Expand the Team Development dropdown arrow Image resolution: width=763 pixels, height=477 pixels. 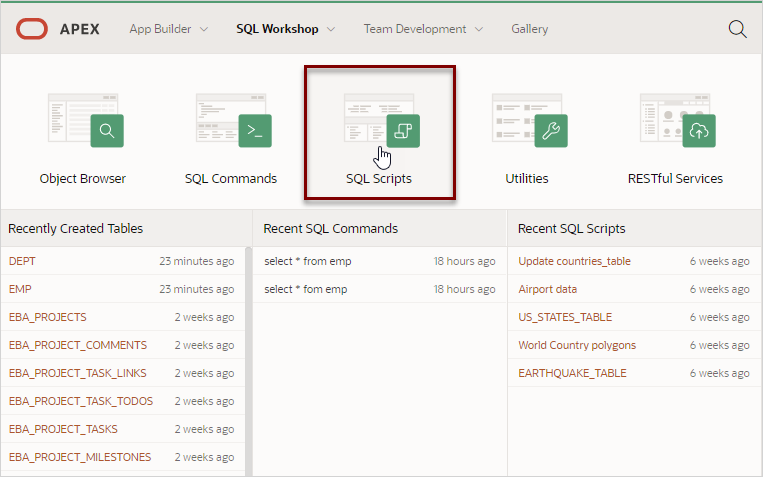479,29
